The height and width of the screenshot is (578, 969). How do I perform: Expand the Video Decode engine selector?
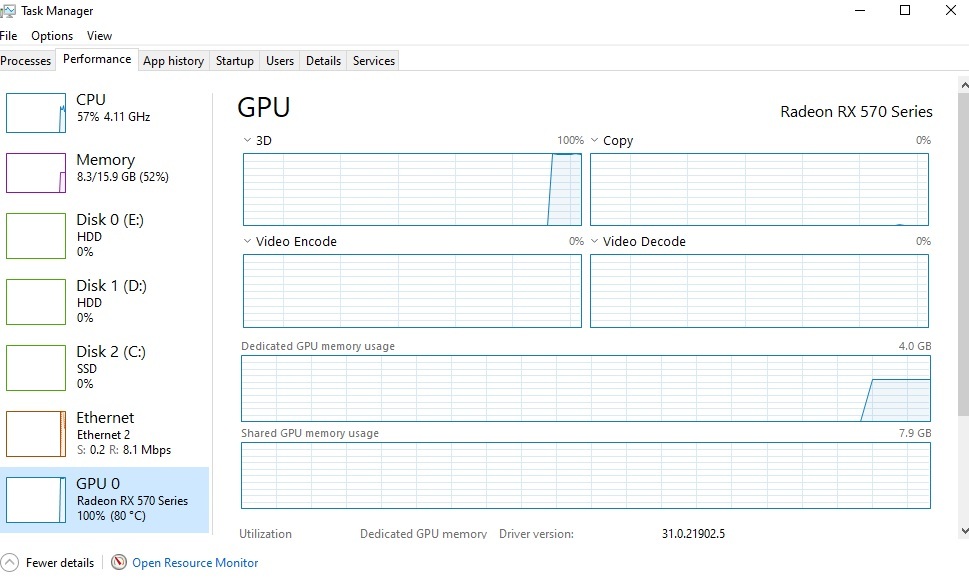click(x=595, y=241)
